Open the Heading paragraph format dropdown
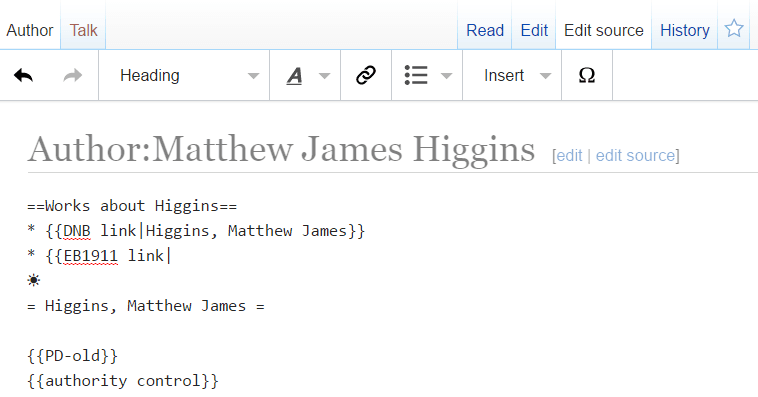 (184, 75)
